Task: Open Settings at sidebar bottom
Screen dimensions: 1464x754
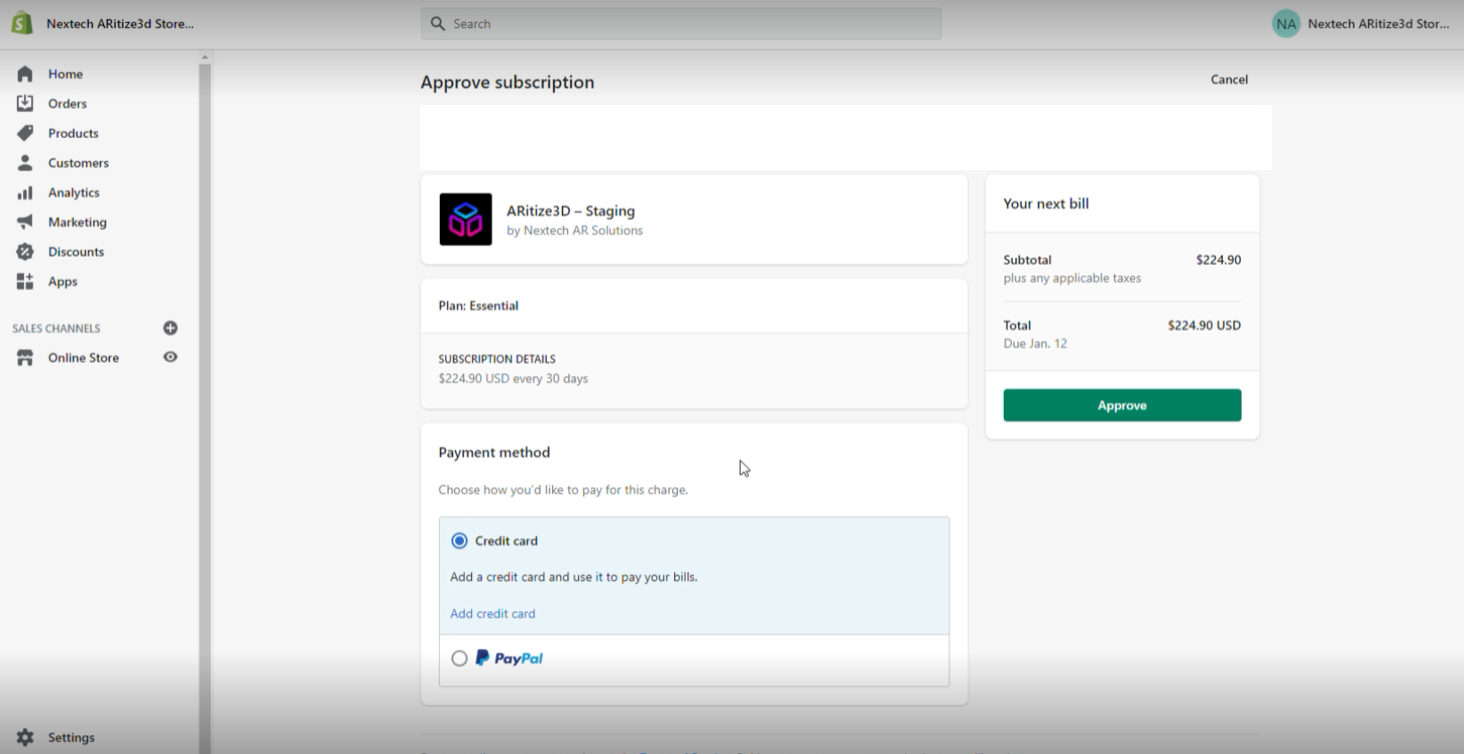Action: 71,738
